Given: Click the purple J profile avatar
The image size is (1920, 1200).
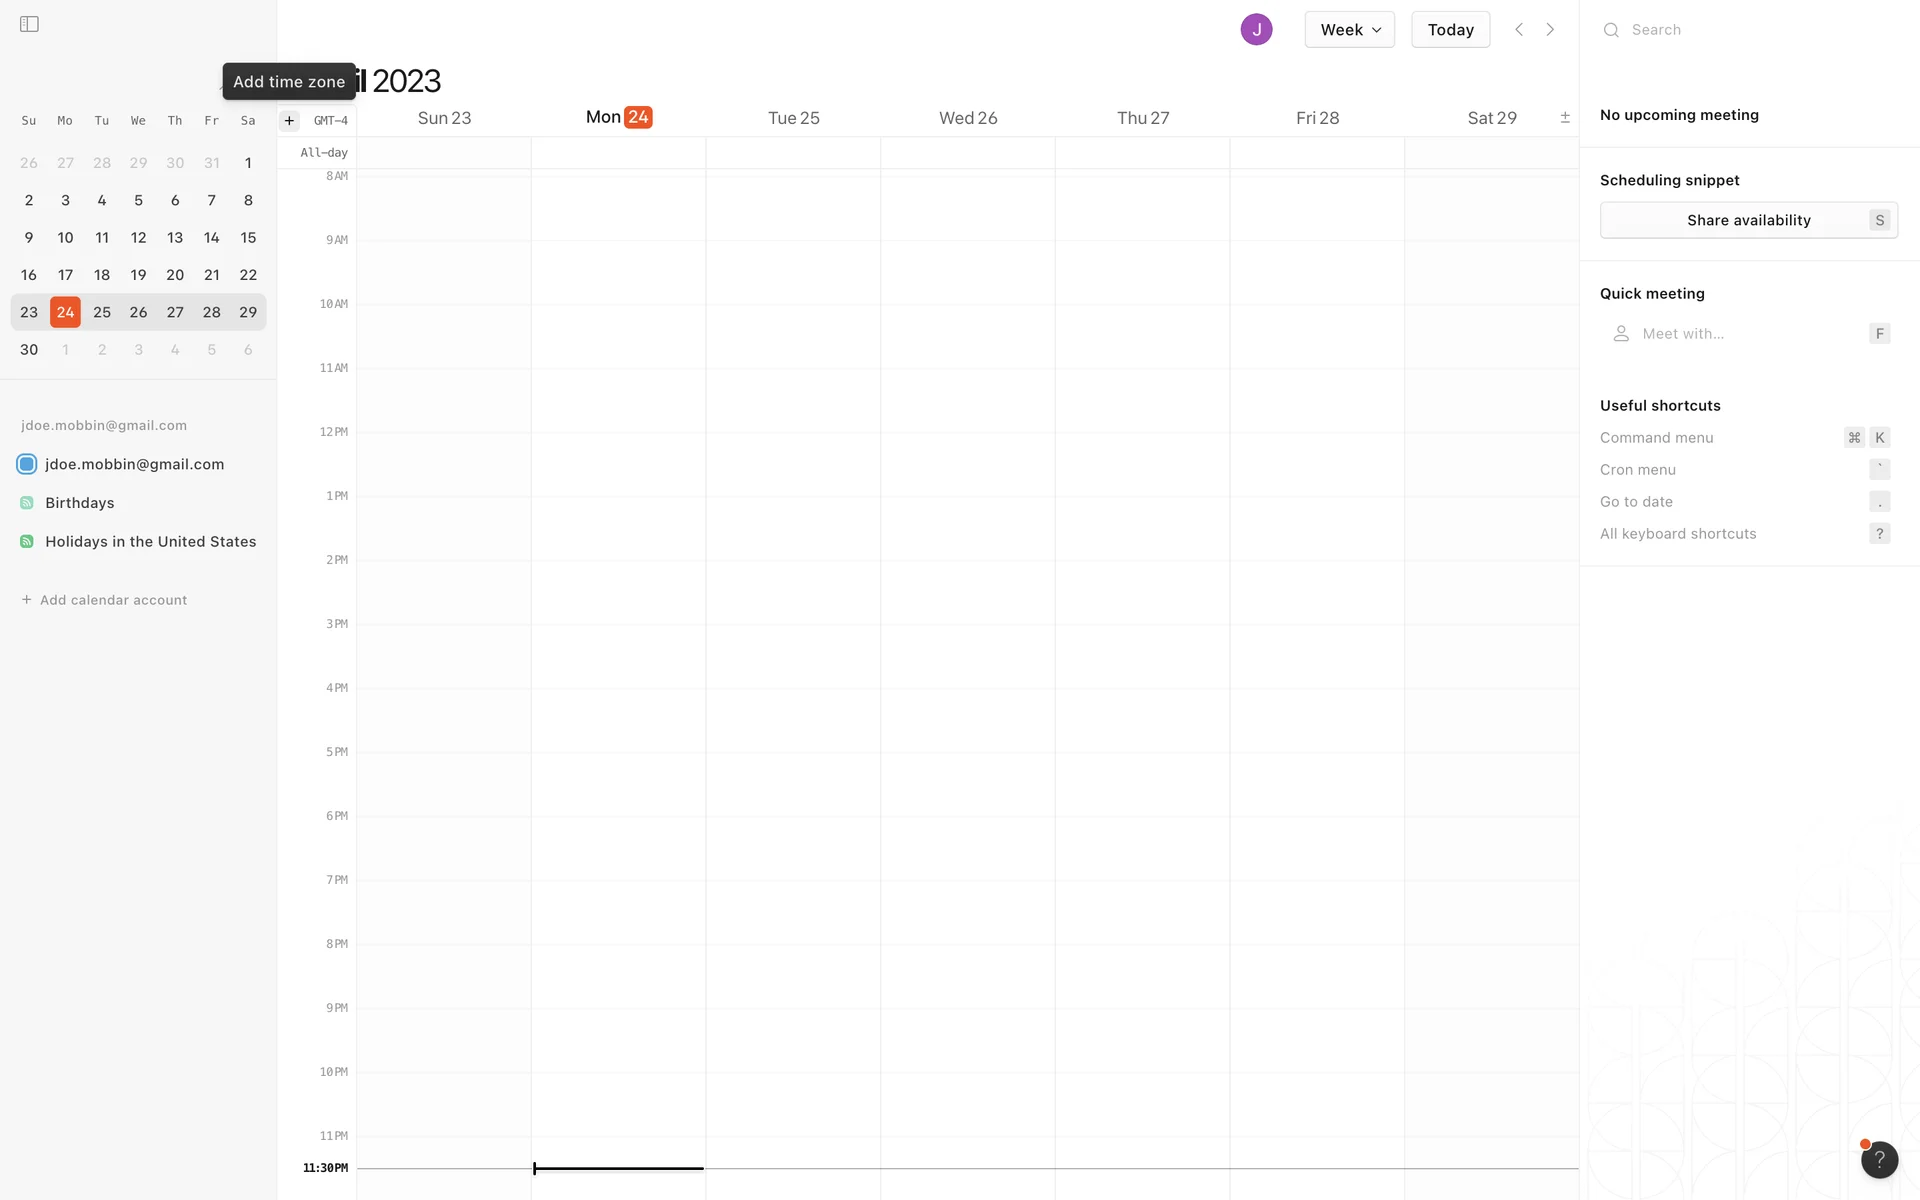Looking at the screenshot, I should [1256, 30].
